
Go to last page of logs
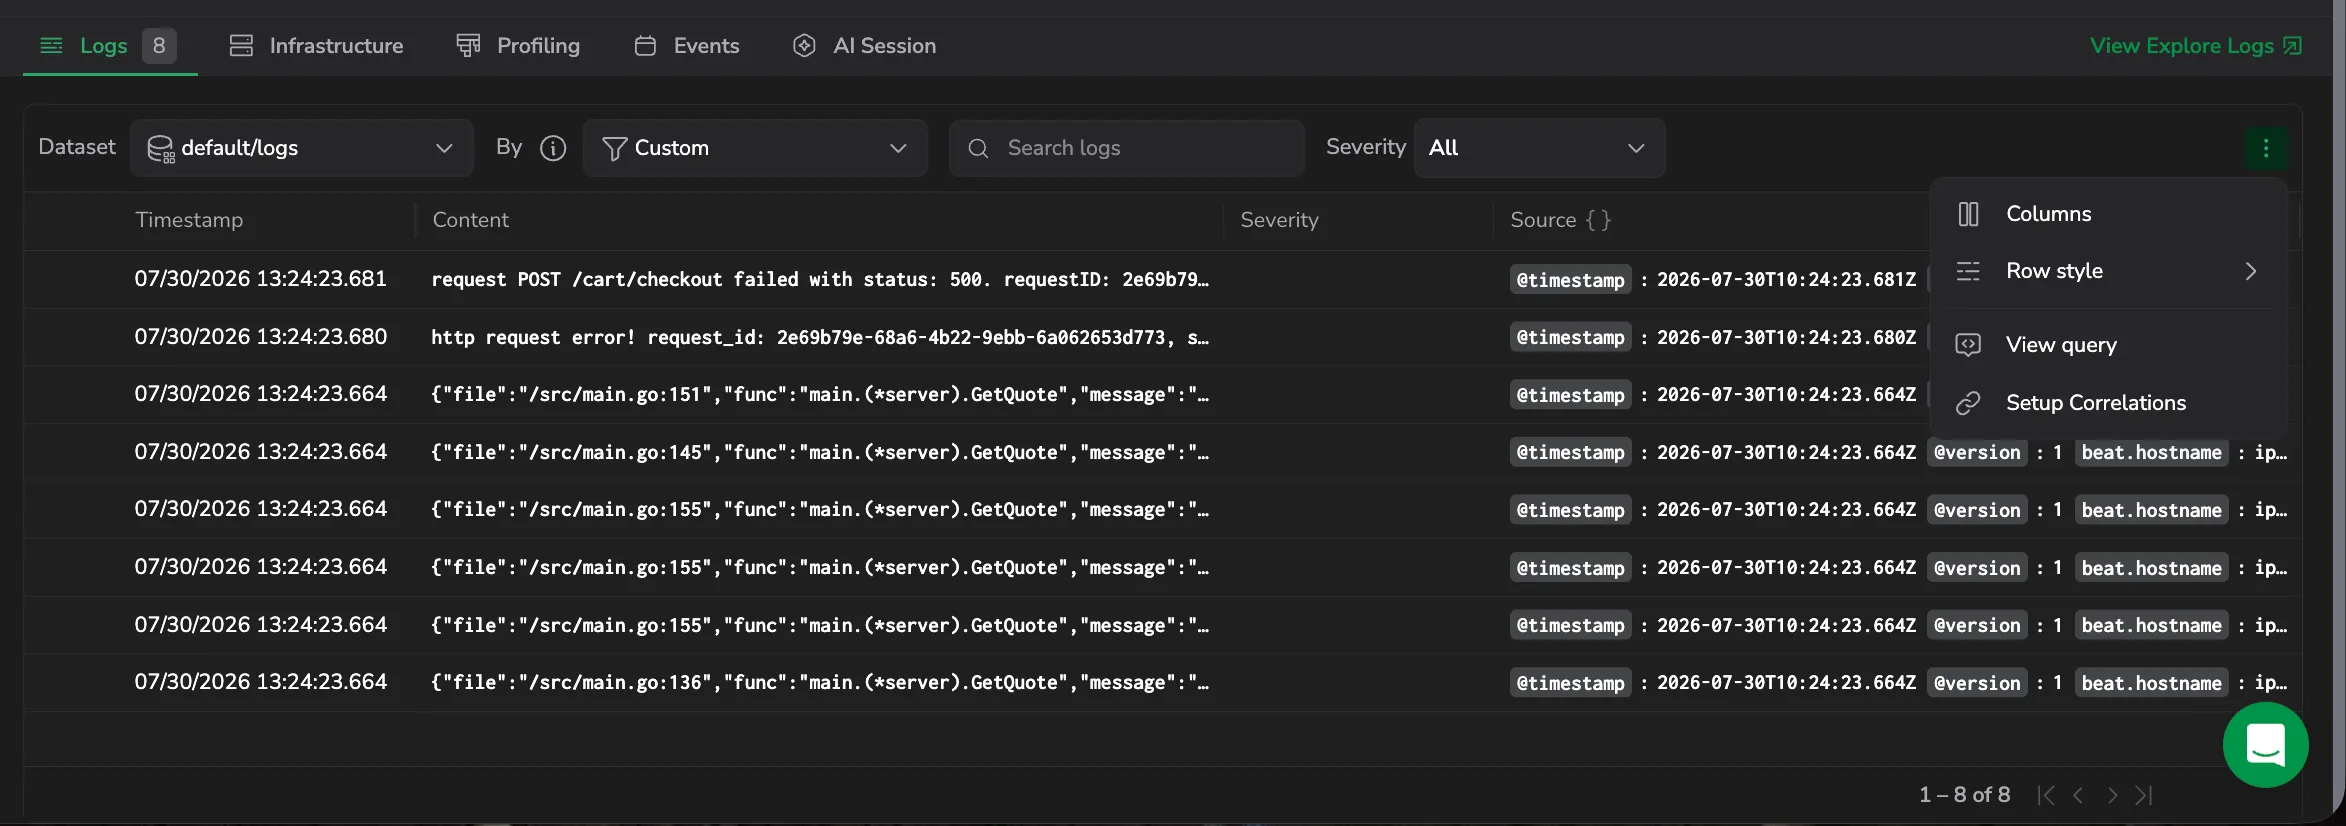[2143, 795]
